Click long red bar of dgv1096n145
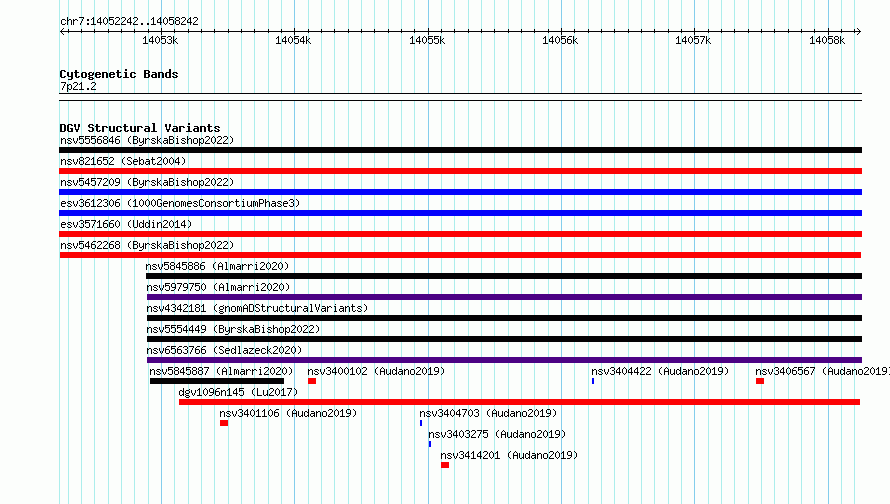 (519, 402)
